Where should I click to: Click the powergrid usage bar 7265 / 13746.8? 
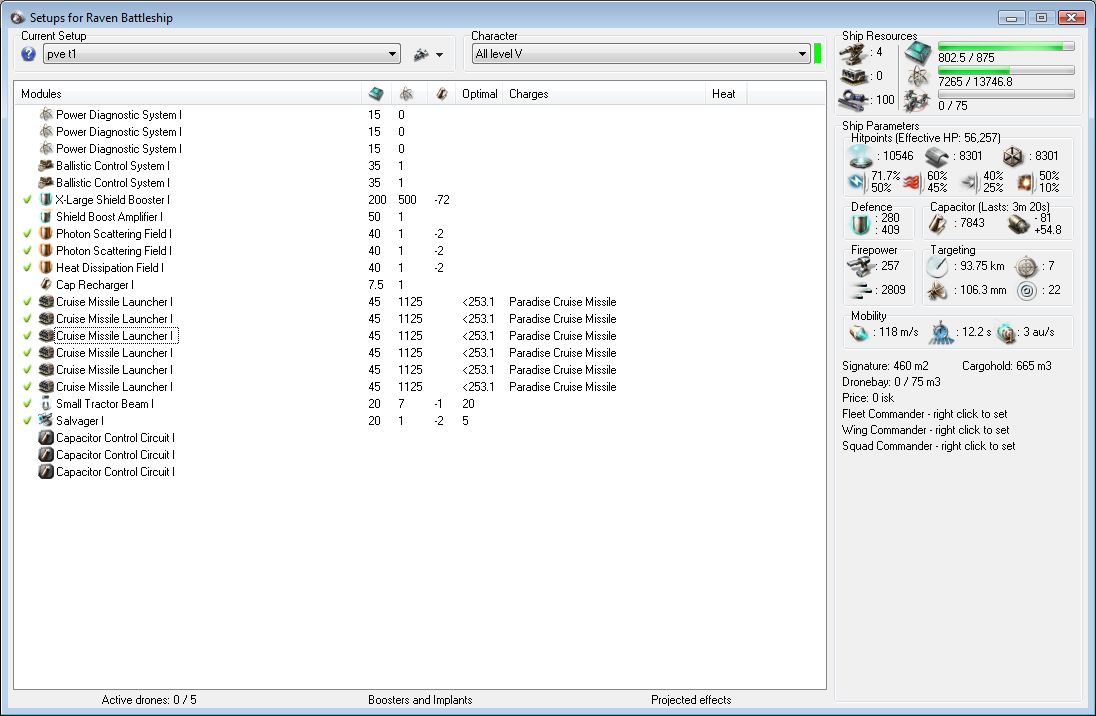1006,71
